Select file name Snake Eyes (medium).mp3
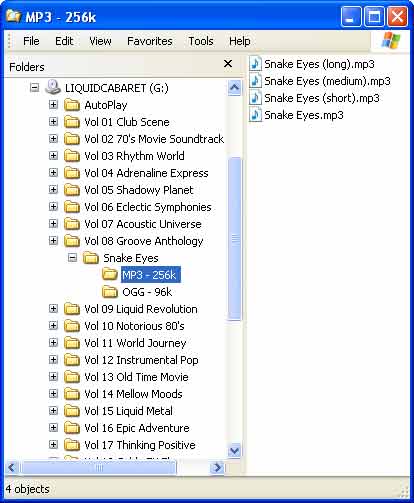The width and height of the screenshot is (414, 503). click(327, 81)
